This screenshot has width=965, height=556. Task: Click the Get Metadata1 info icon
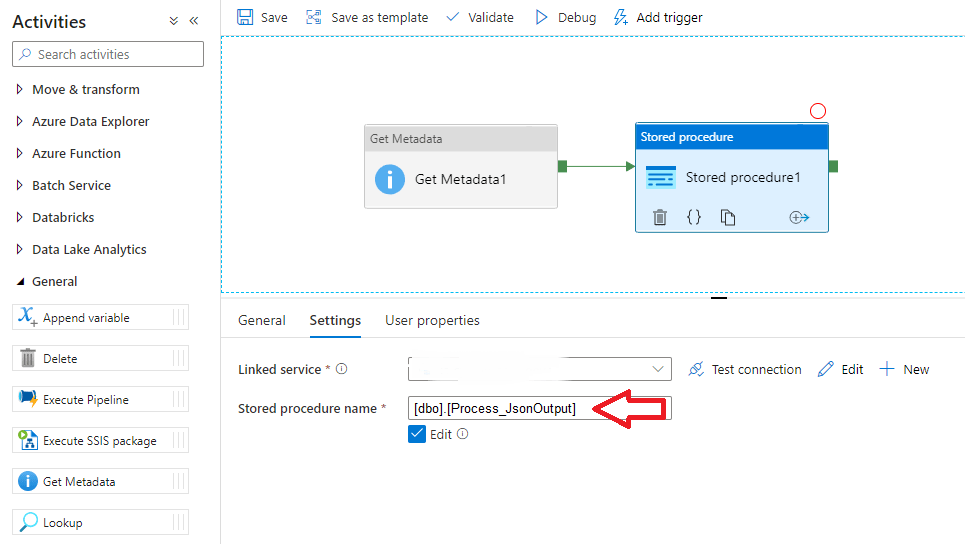coord(389,179)
